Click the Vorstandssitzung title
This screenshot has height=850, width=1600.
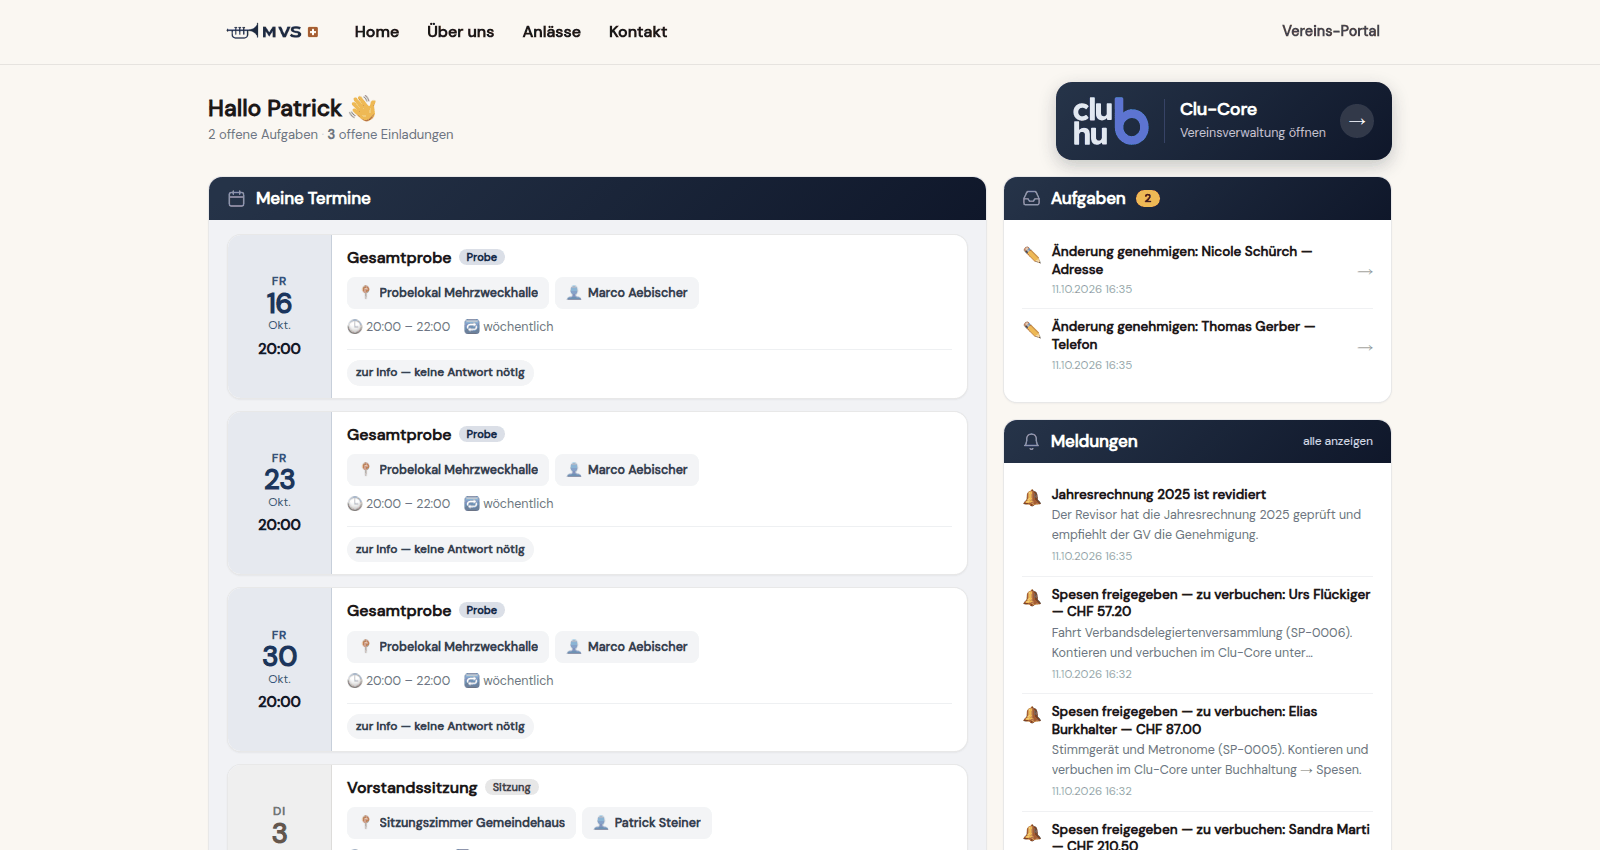pos(412,788)
